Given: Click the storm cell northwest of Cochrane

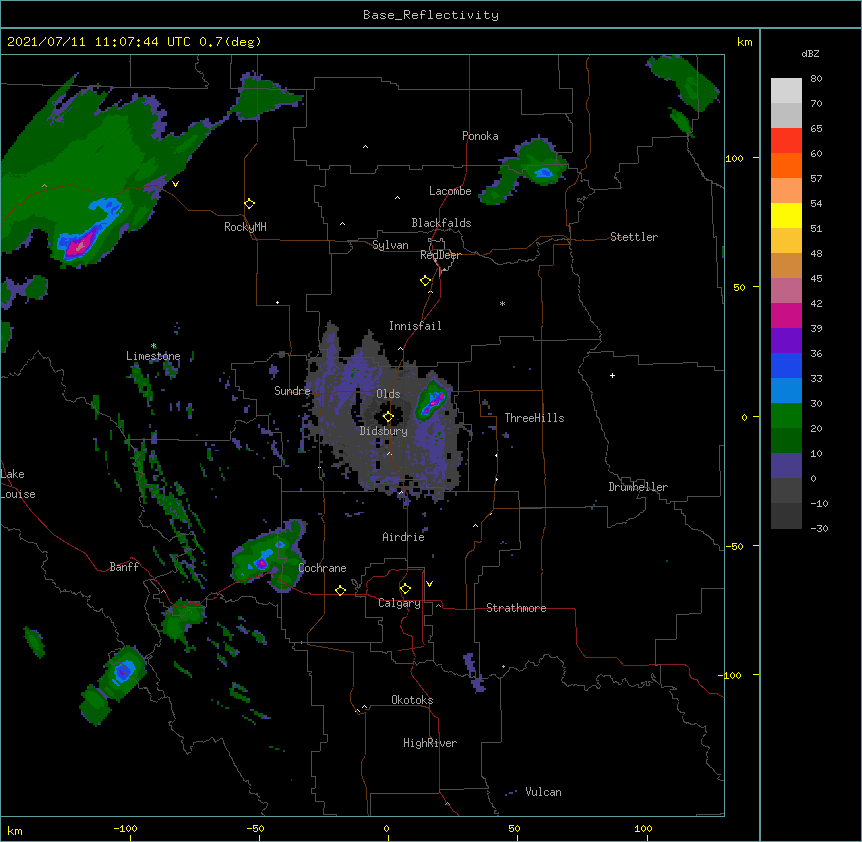Looking at the screenshot, I should [x=268, y=555].
